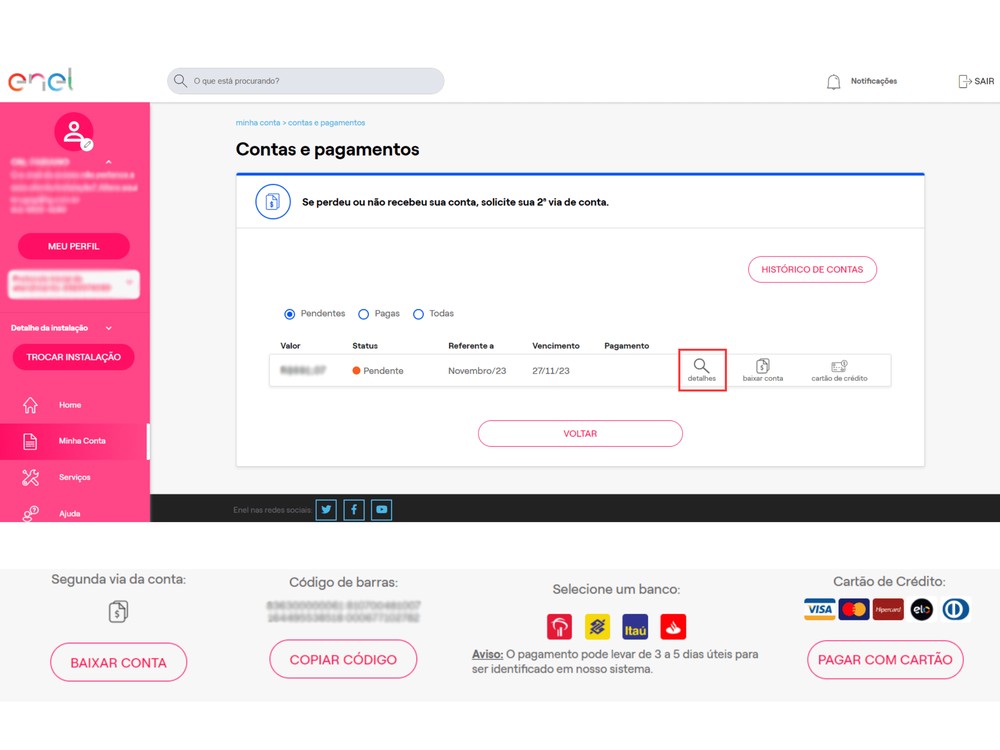Open Serviços in the sidebar
This screenshot has width=1000, height=750.
pyautogui.click(x=75, y=477)
